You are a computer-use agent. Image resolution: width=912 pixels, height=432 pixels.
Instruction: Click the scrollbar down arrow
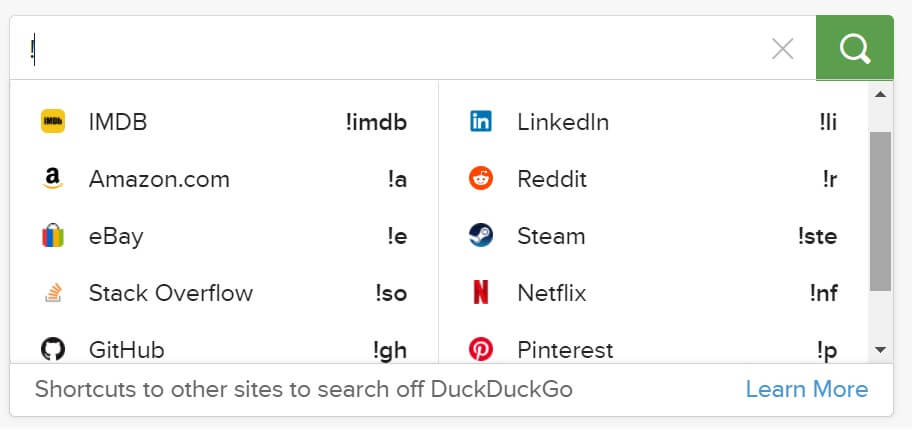click(x=881, y=349)
